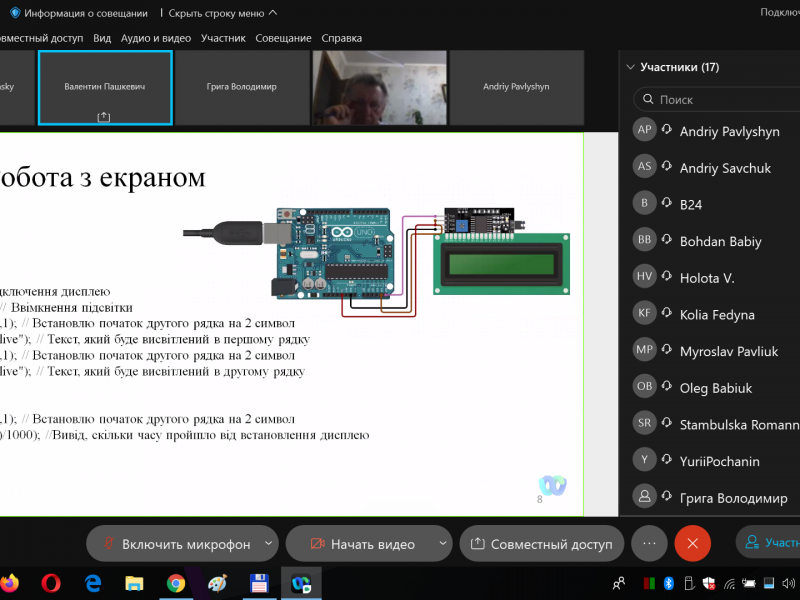Toggle camera with Начать видео
Viewport: 800px width, 600px height.
point(361,544)
